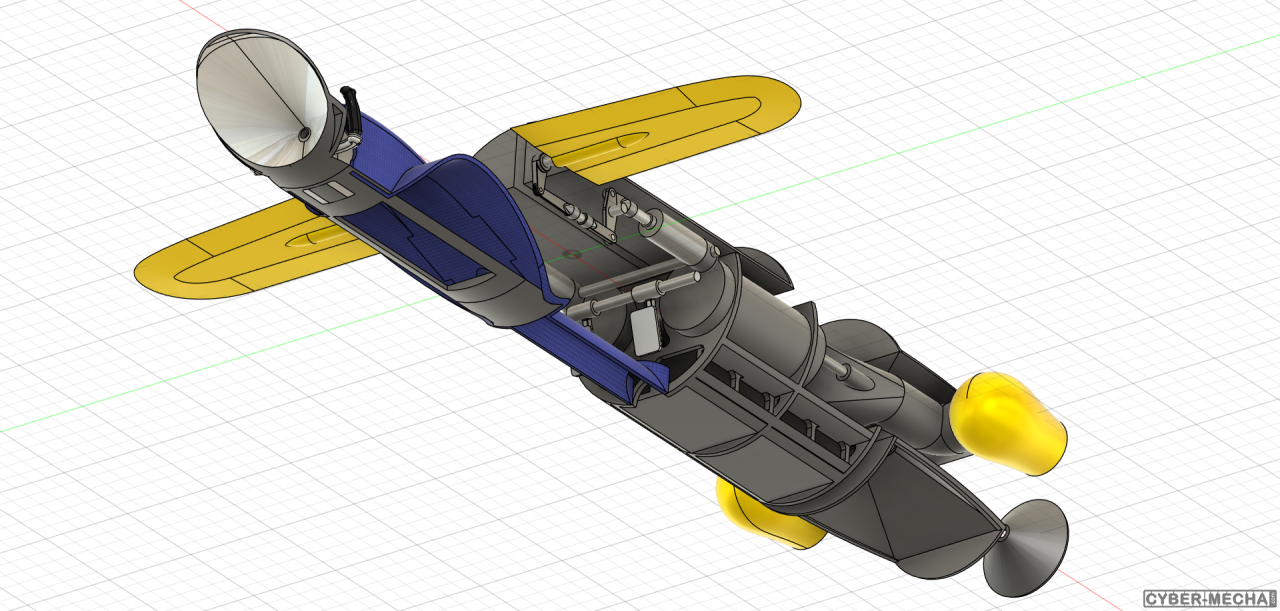Click the black handle beside the nose cone
The image size is (1280, 611).
point(352,101)
